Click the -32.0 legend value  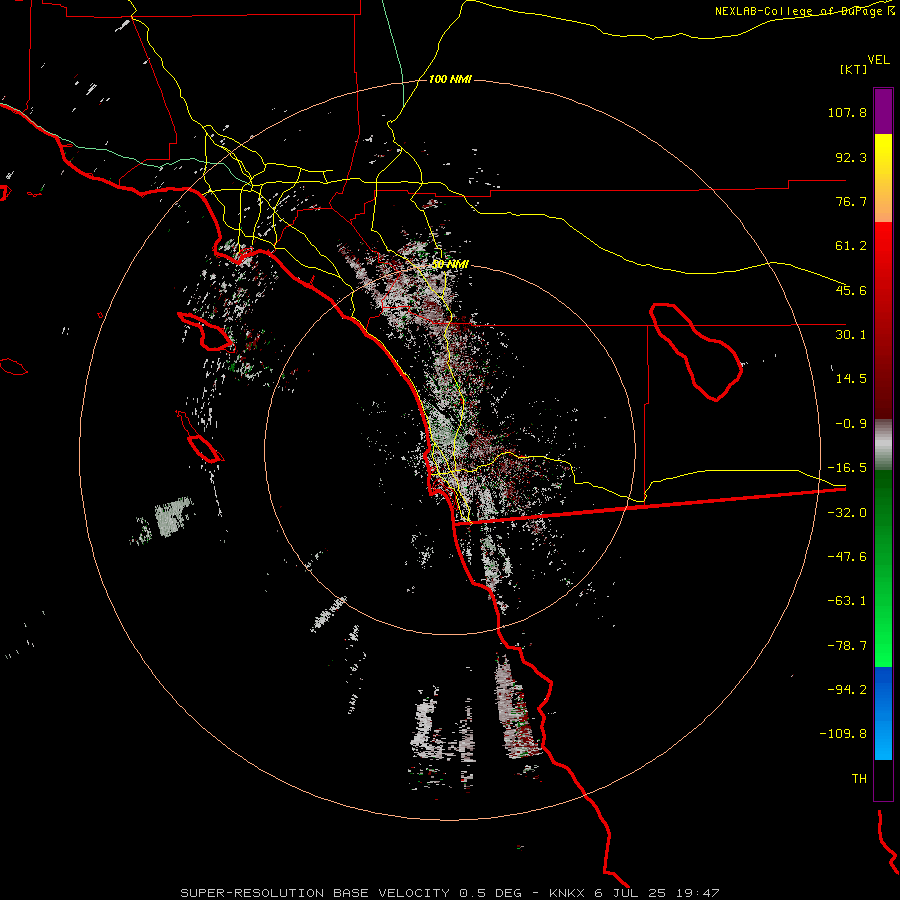(847, 513)
